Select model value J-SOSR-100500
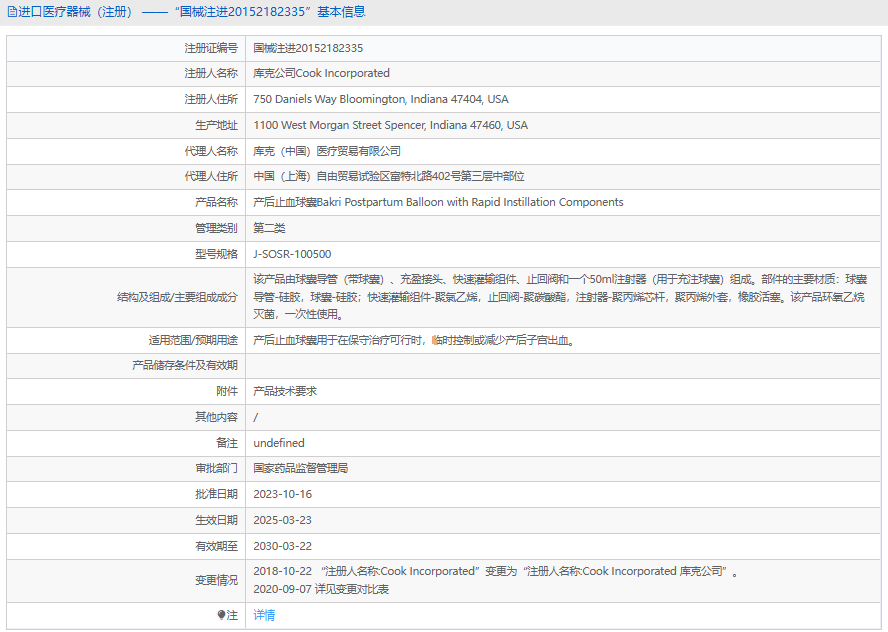Image resolution: width=888 pixels, height=632 pixels. point(292,254)
